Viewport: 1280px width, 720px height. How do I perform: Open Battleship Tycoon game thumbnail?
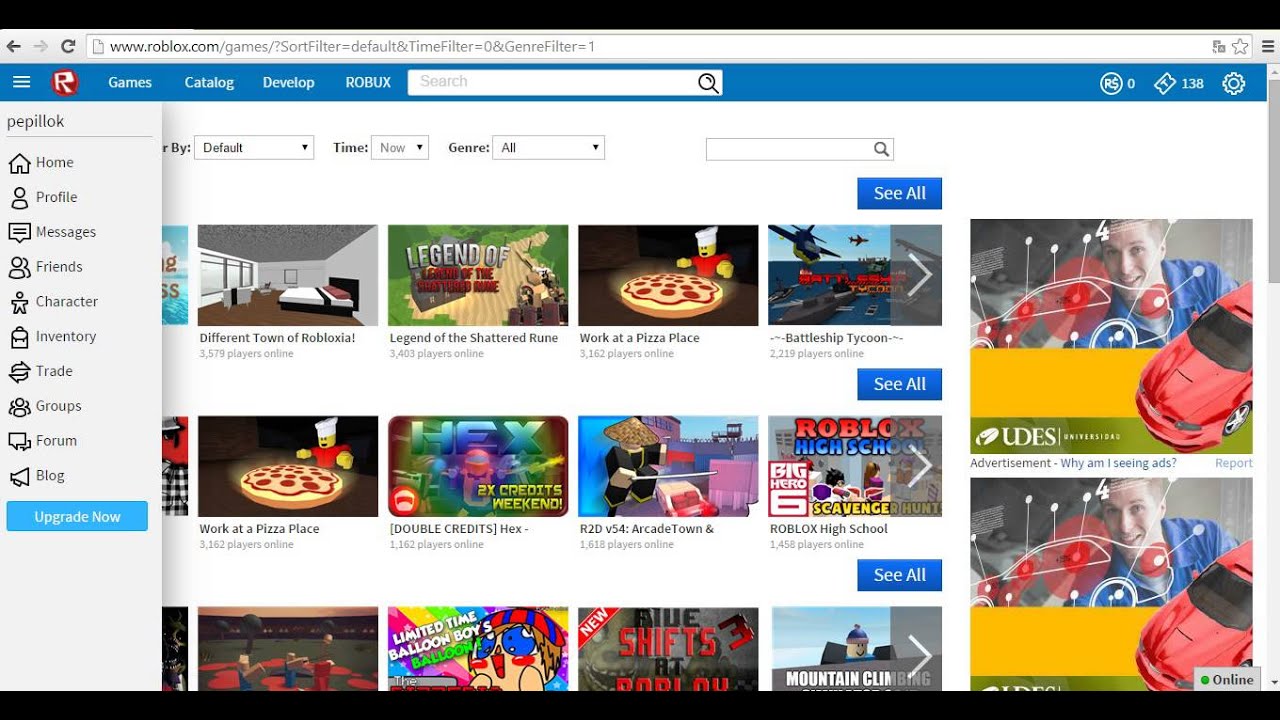855,275
